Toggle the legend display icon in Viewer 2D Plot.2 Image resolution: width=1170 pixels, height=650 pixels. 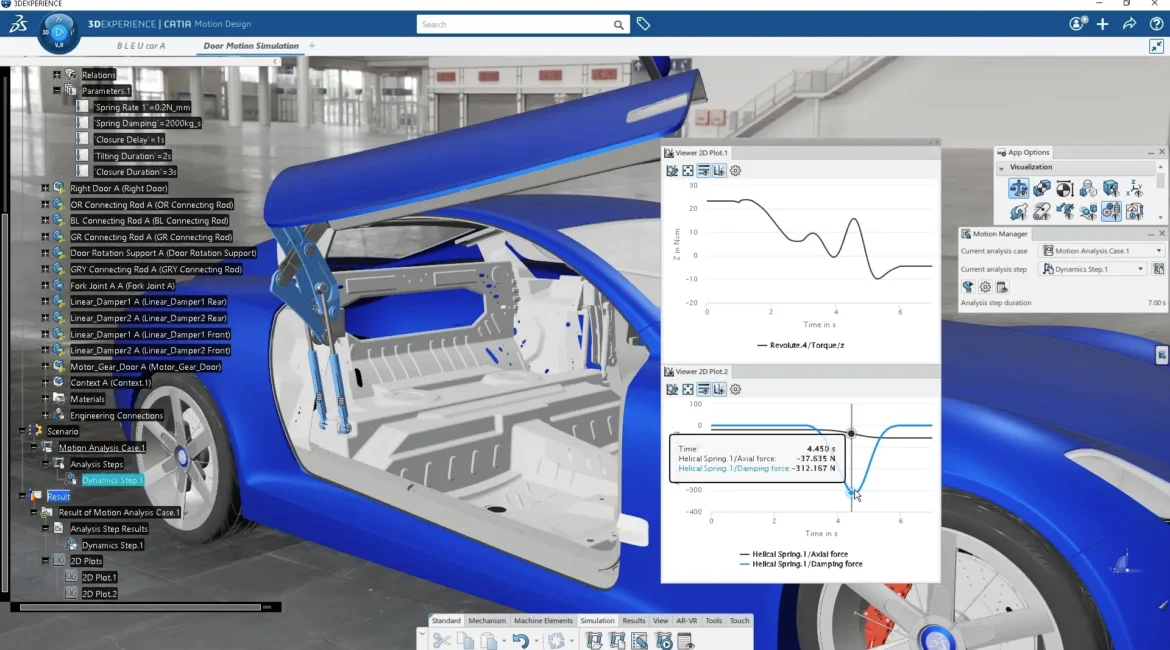pyautogui.click(x=704, y=390)
